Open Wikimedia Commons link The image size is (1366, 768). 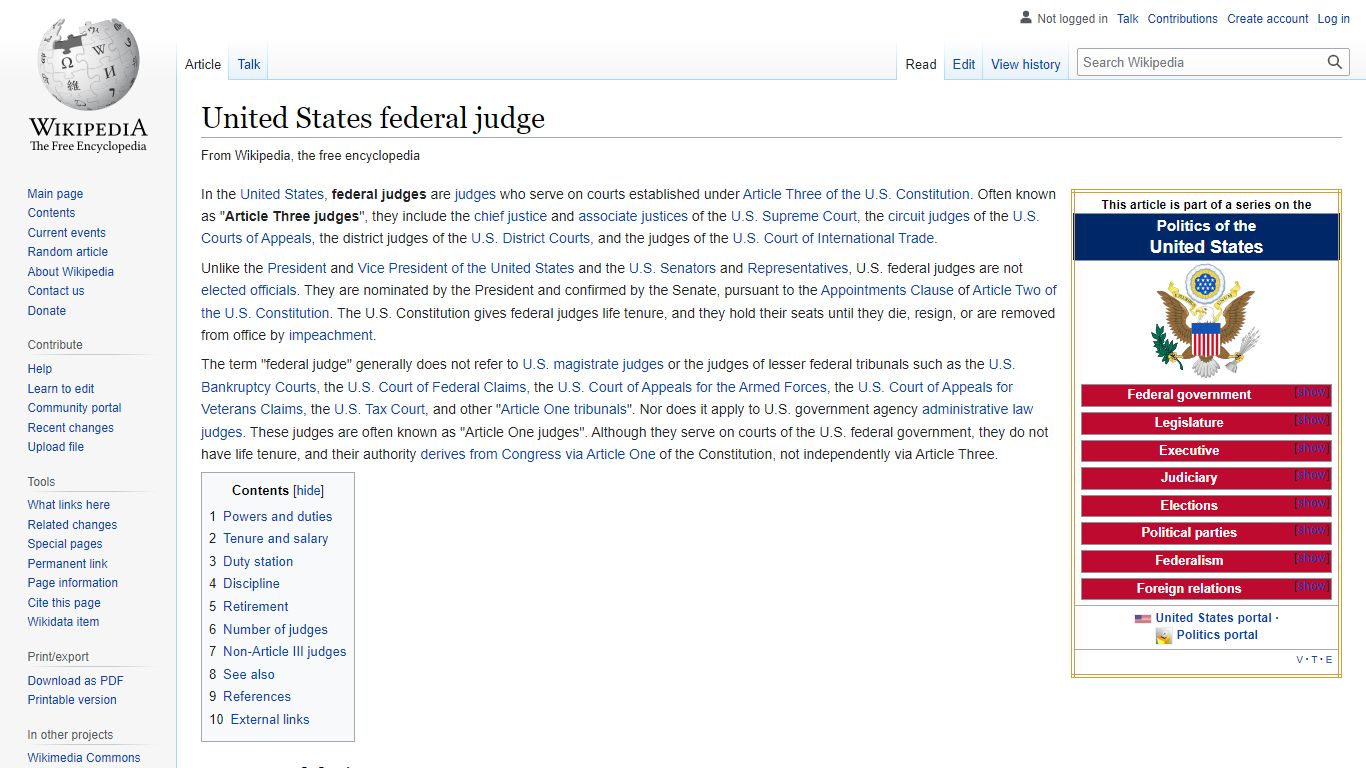(84, 758)
